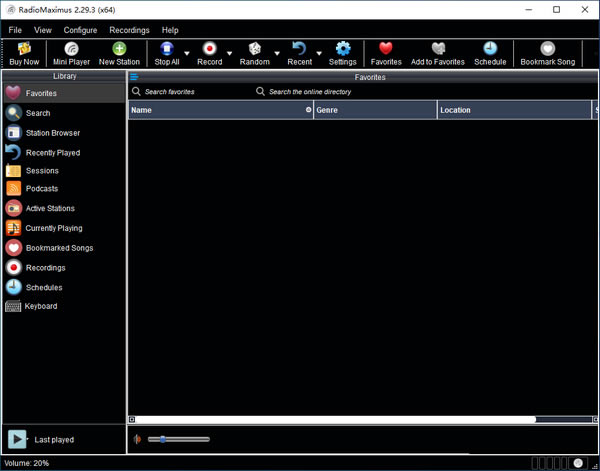Expand the Record dropdown arrow

(230, 54)
